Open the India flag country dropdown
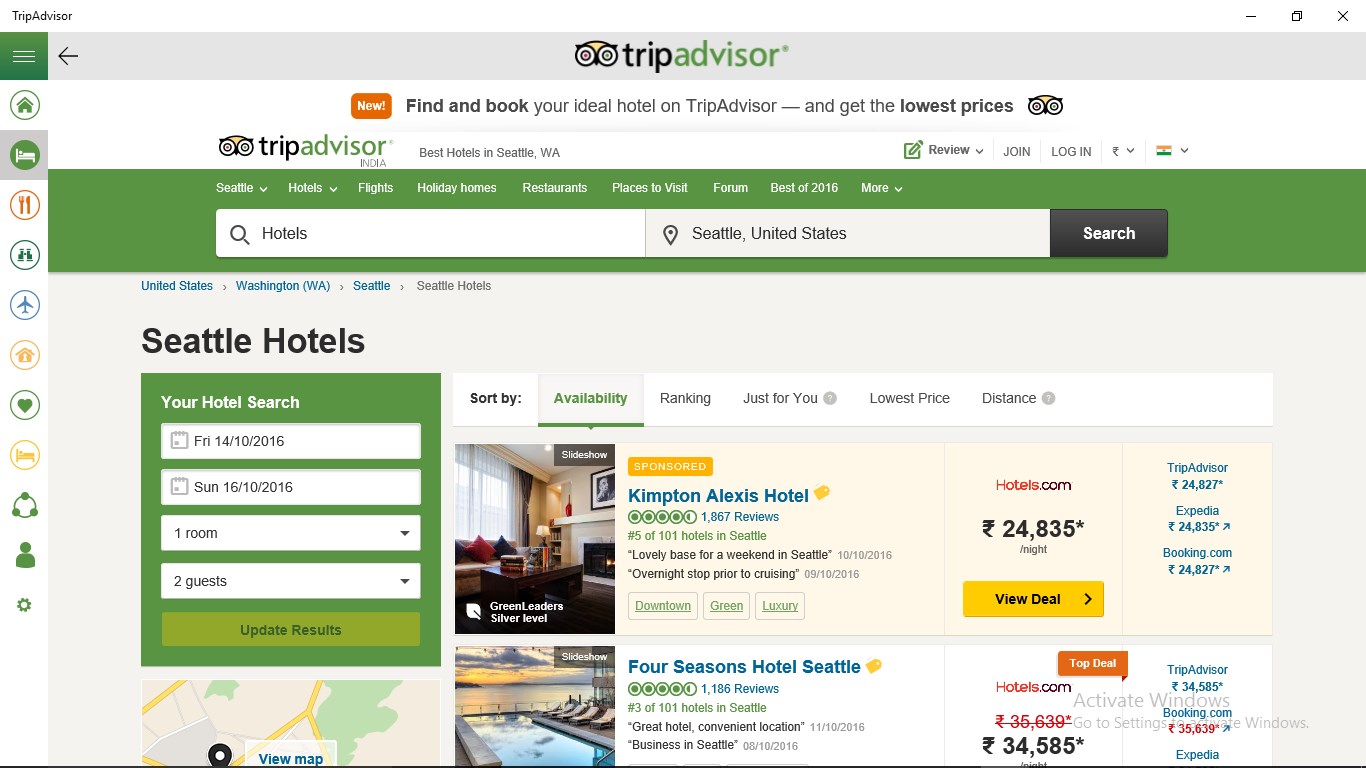Screen dimensions: 1366x768 click(1172, 151)
